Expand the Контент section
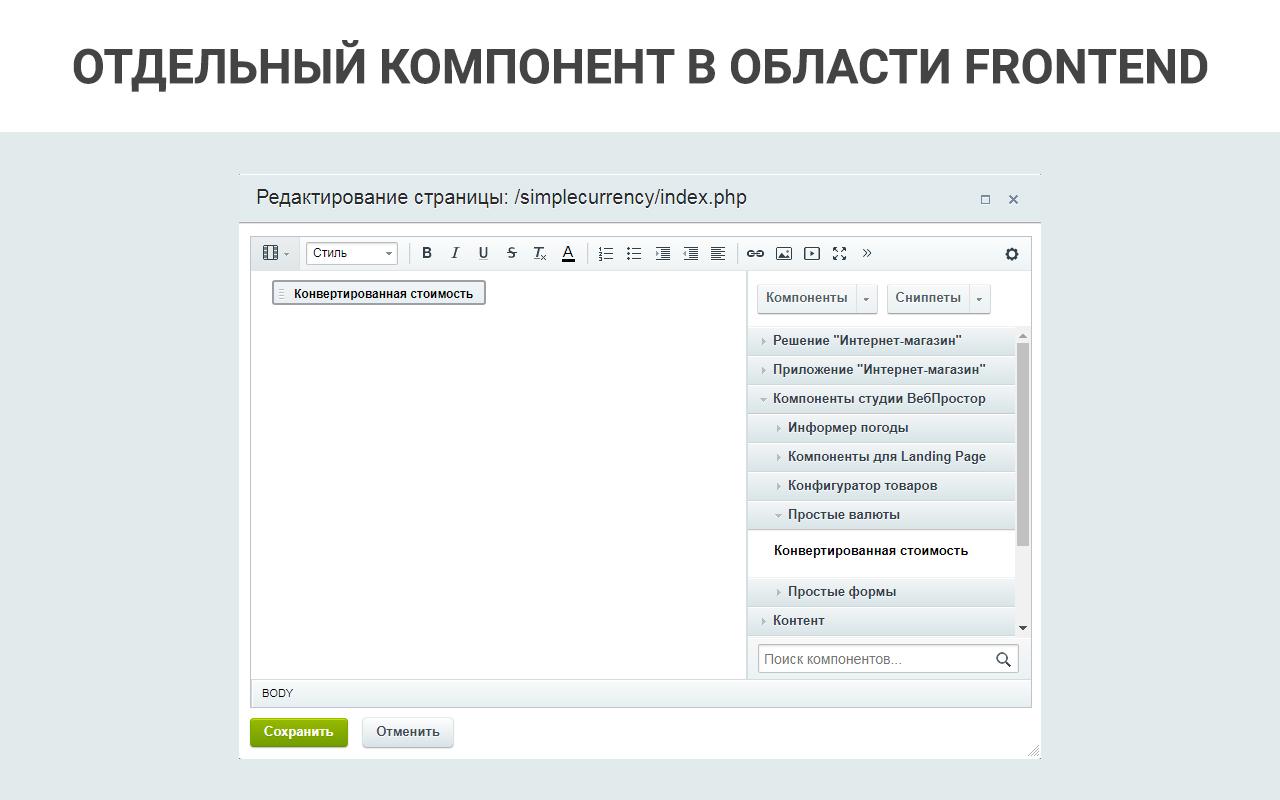This screenshot has height=800, width=1280. tap(881, 621)
